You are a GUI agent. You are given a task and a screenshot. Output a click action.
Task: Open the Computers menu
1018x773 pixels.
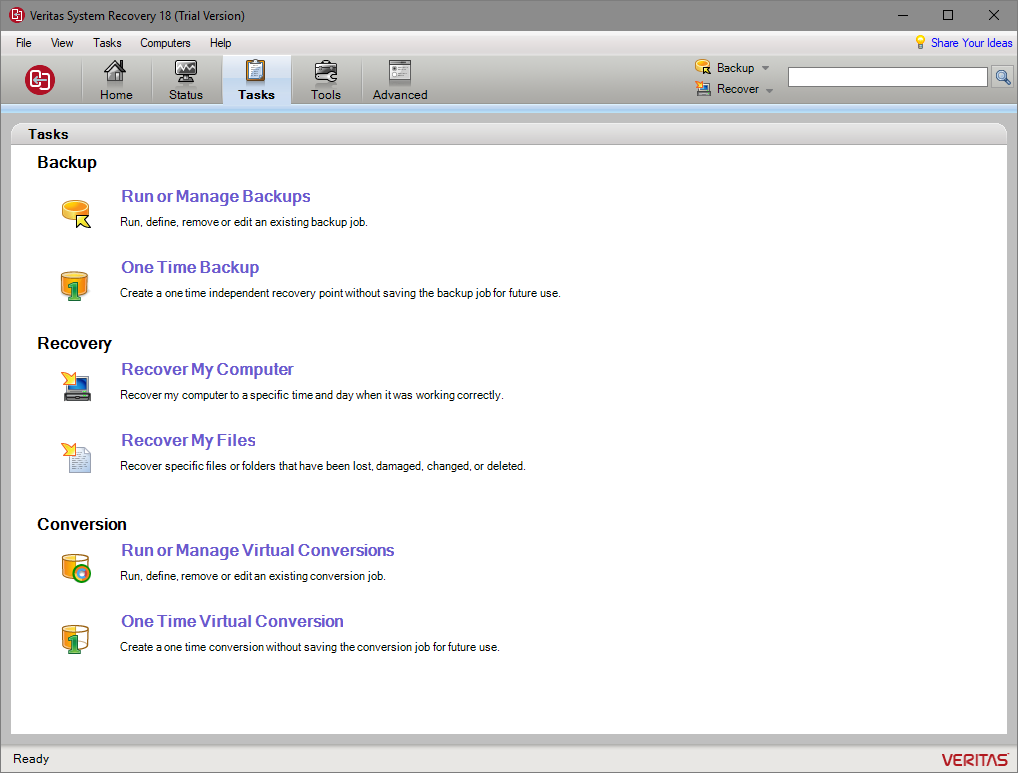[165, 43]
